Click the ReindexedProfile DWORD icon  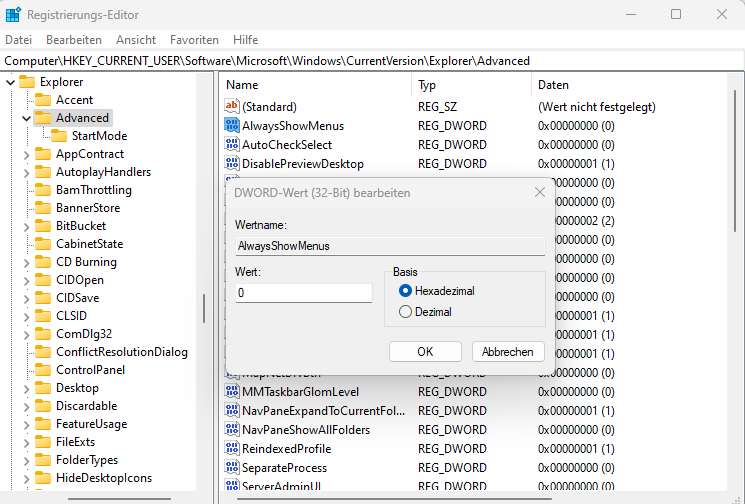point(232,448)
